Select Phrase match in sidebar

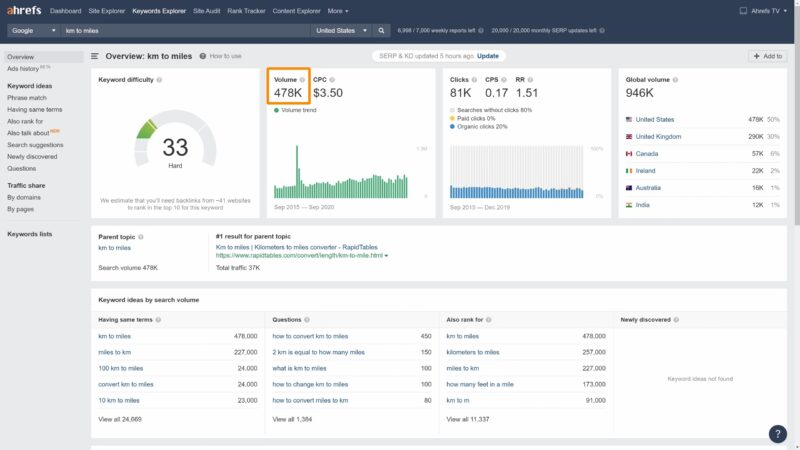pyautogui.click(x=26, y=98)
